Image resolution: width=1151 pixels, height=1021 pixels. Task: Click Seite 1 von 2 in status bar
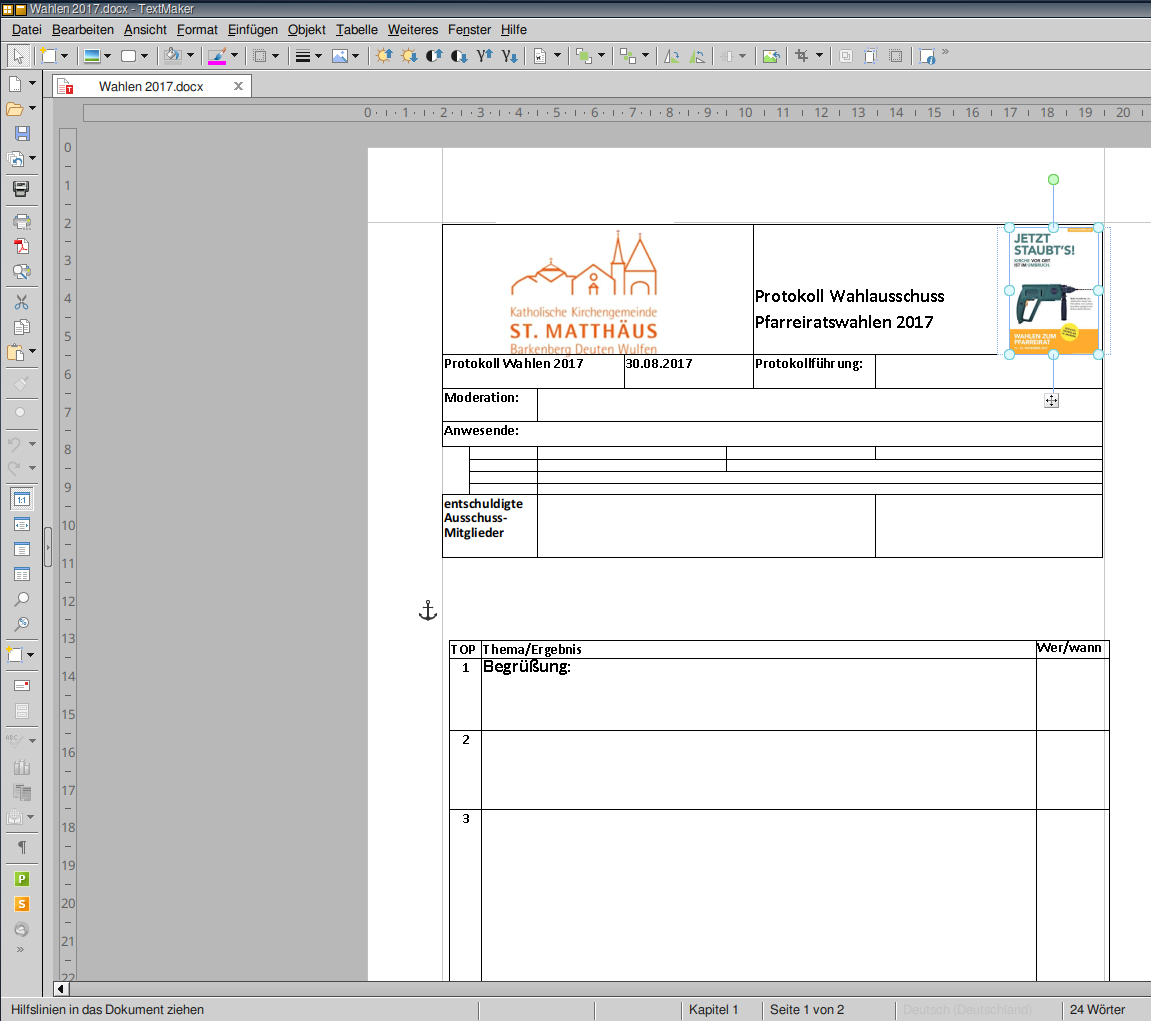click(x=807, y=1010)
